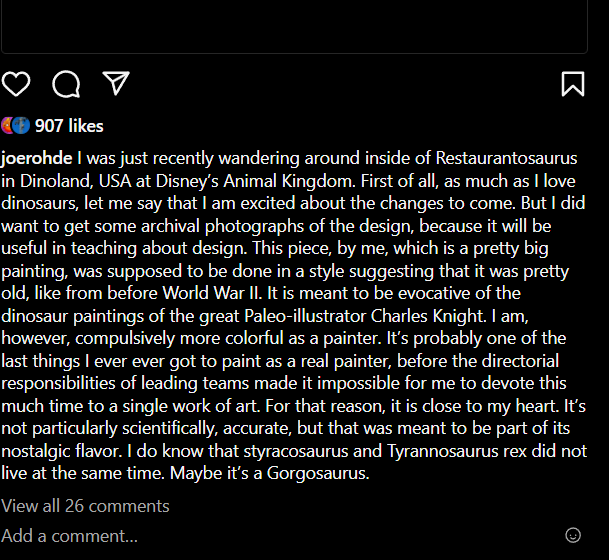The image size is (609, 560).
Task: Save the post with the bookmark icon
Action: click(573, 84)
